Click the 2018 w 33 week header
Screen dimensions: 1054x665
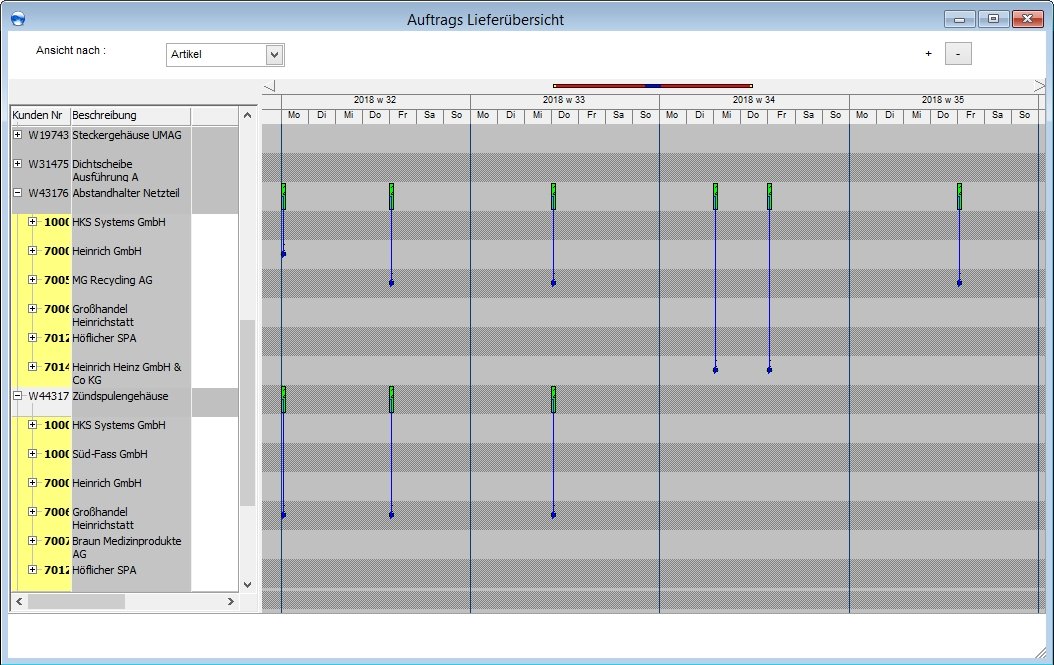tap(564, 100)
